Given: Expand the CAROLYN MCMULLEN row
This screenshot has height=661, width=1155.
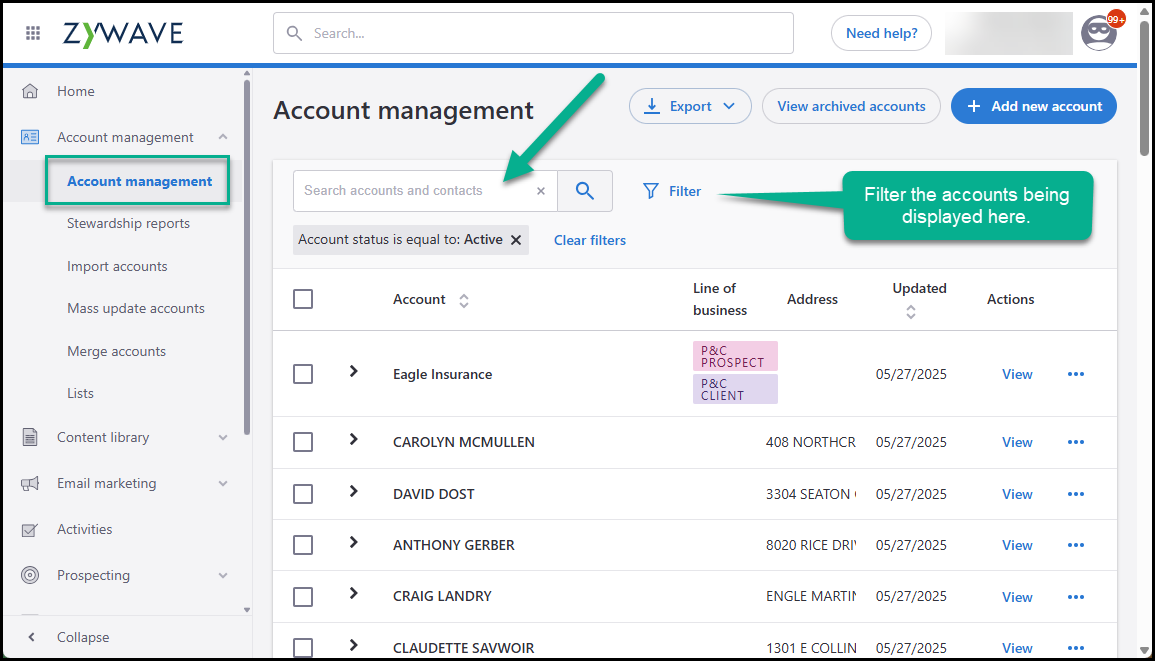Looking at the screenshot, I should (x=354, y=439).
